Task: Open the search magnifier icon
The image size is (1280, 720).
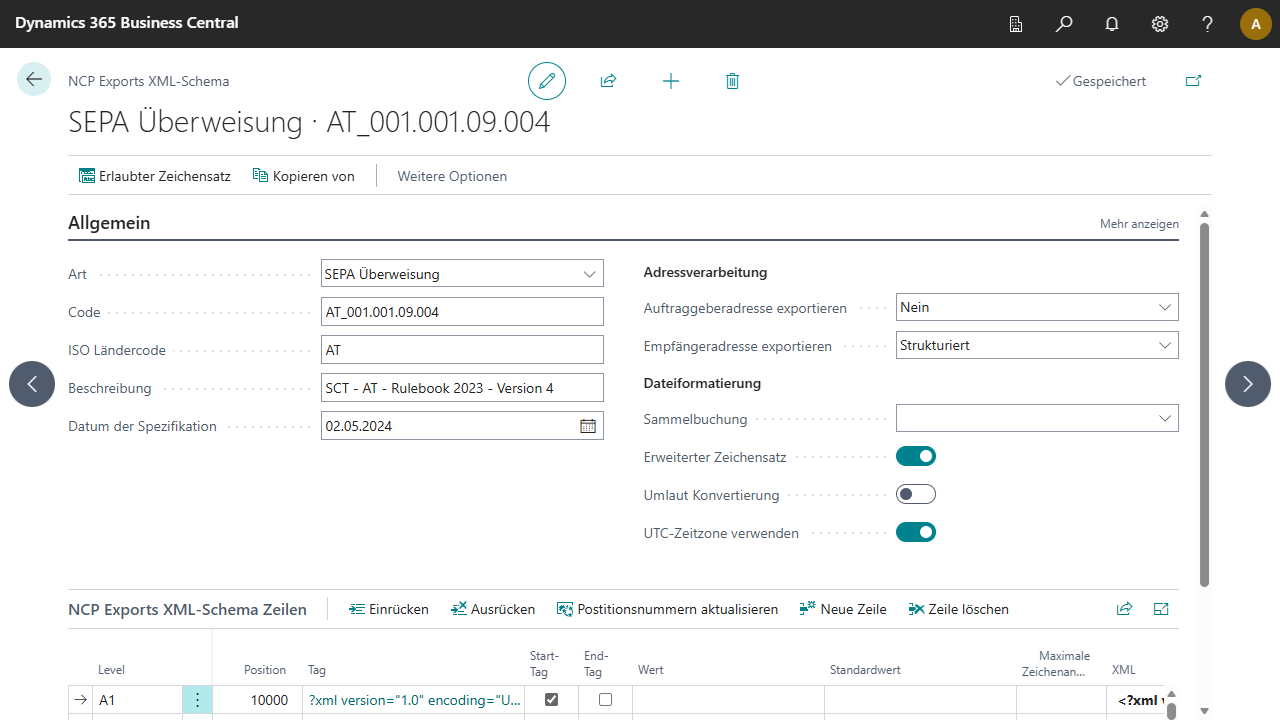Action: pos(1064,24)
